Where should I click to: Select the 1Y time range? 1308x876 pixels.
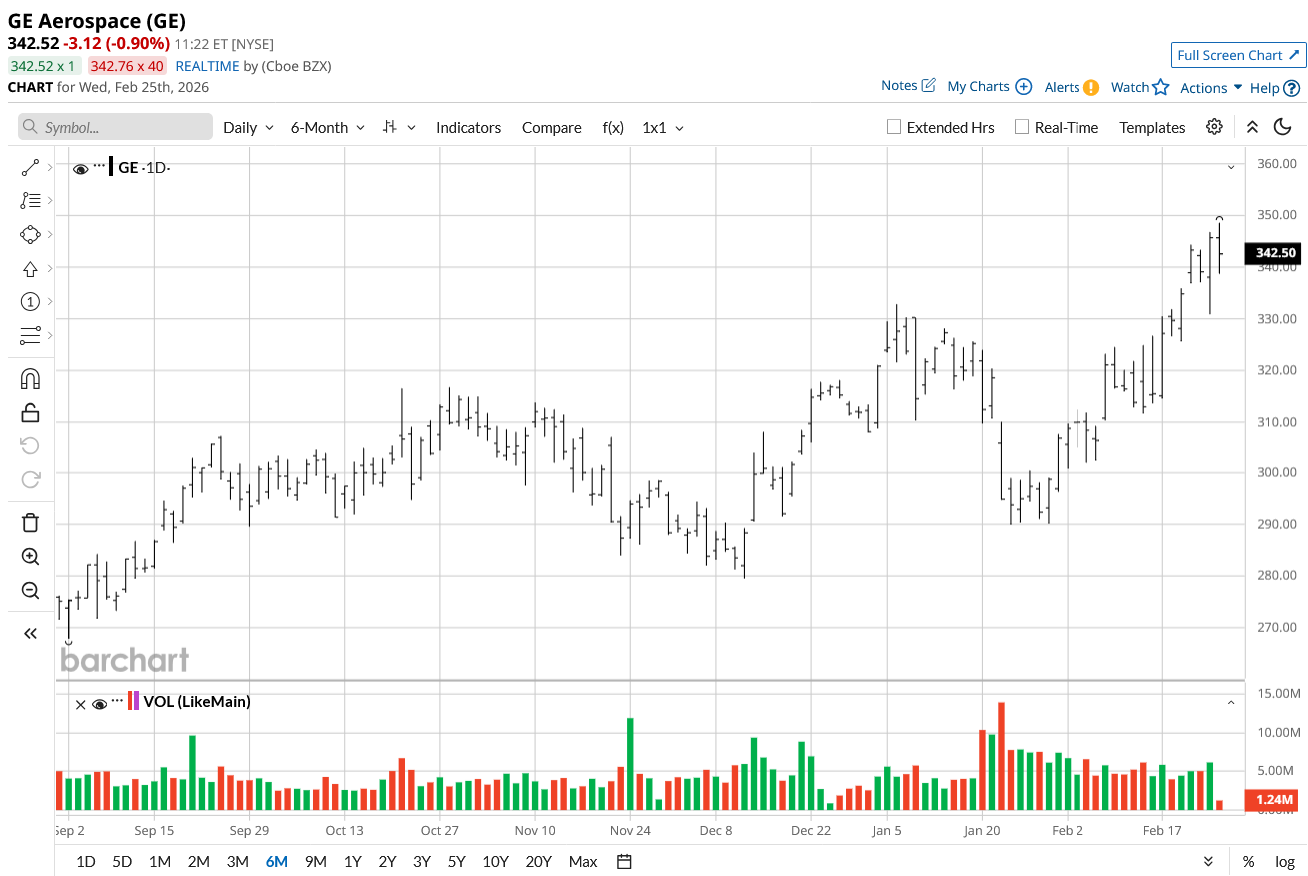[x=352, y=861]
